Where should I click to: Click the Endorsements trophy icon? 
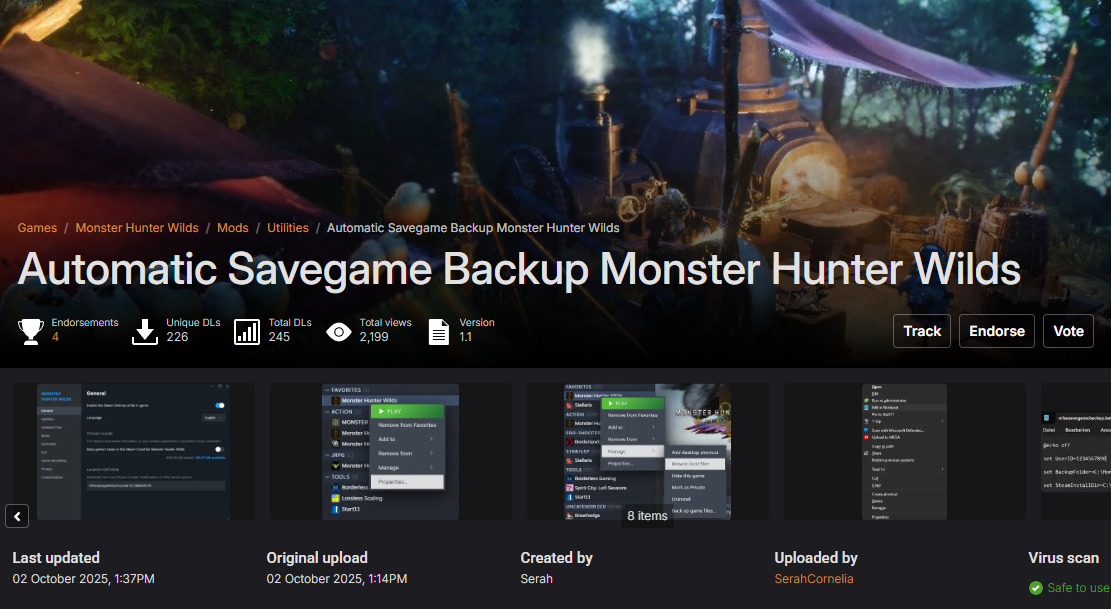tap(30, 331)
